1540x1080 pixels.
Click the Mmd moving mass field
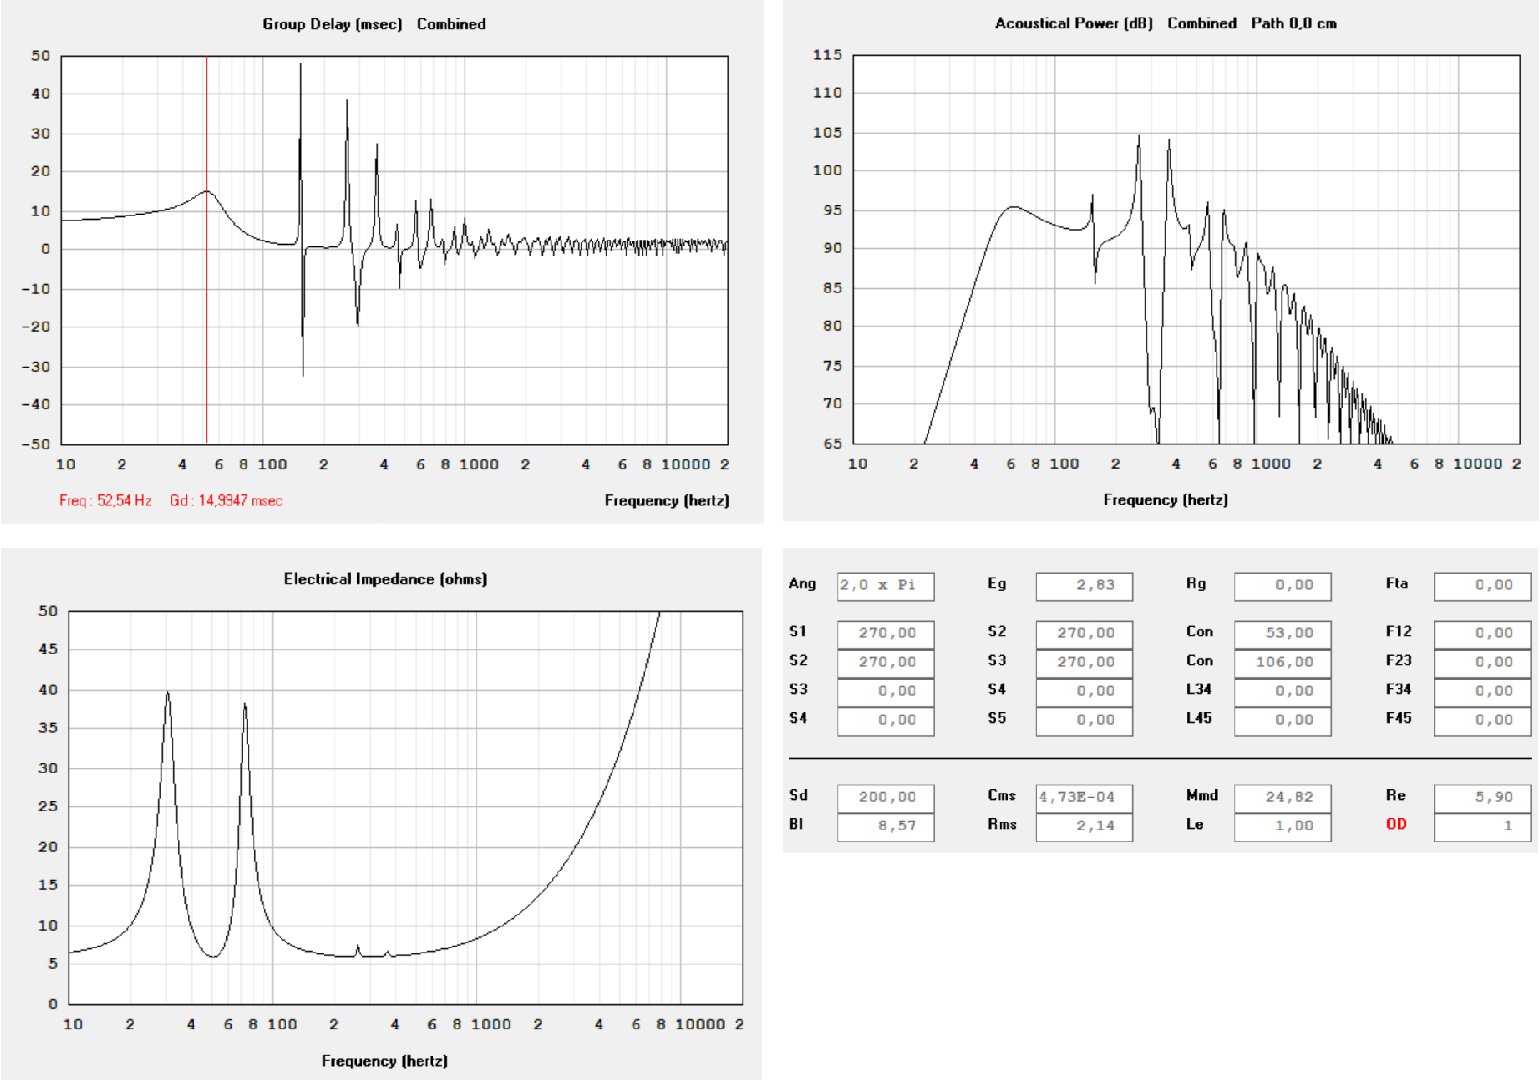pos(1282,798)
